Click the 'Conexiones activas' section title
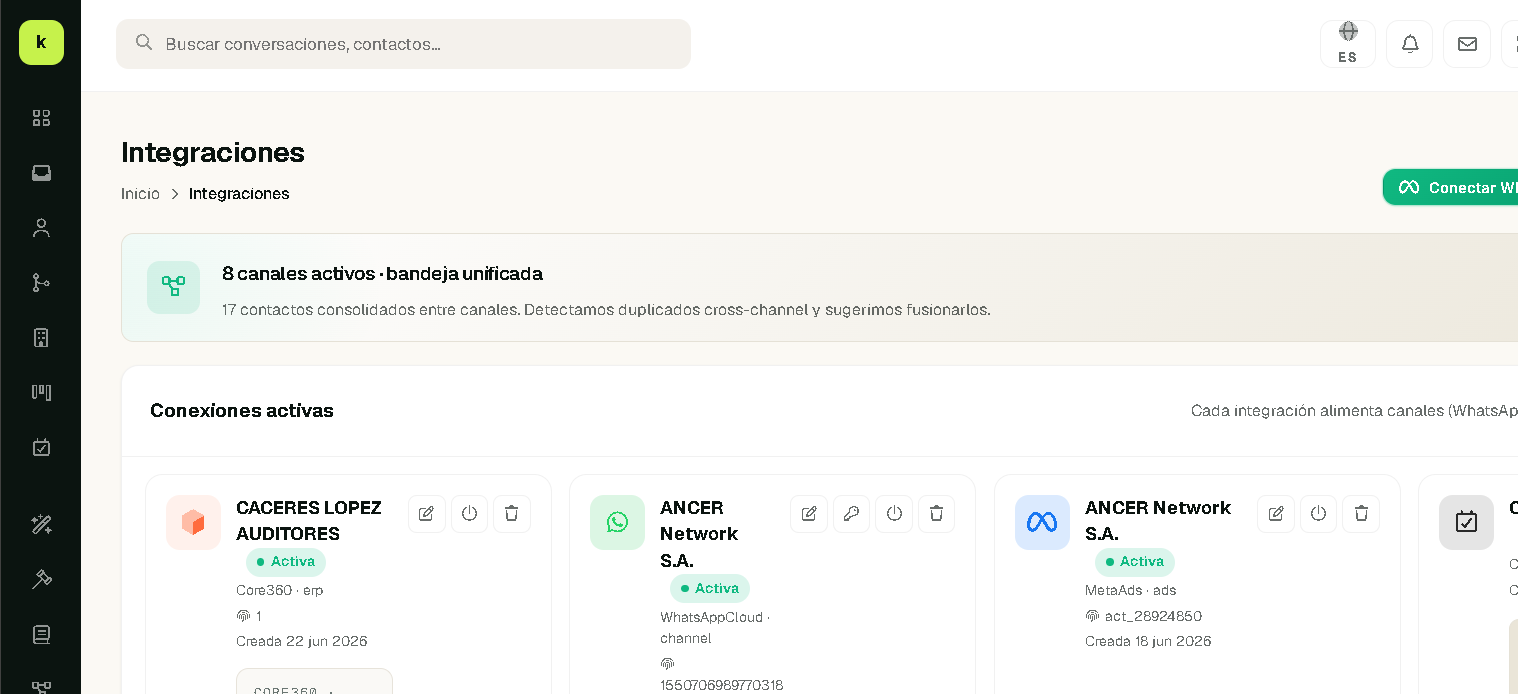This screenshot has height=694, width=1518. click(242, 411)
